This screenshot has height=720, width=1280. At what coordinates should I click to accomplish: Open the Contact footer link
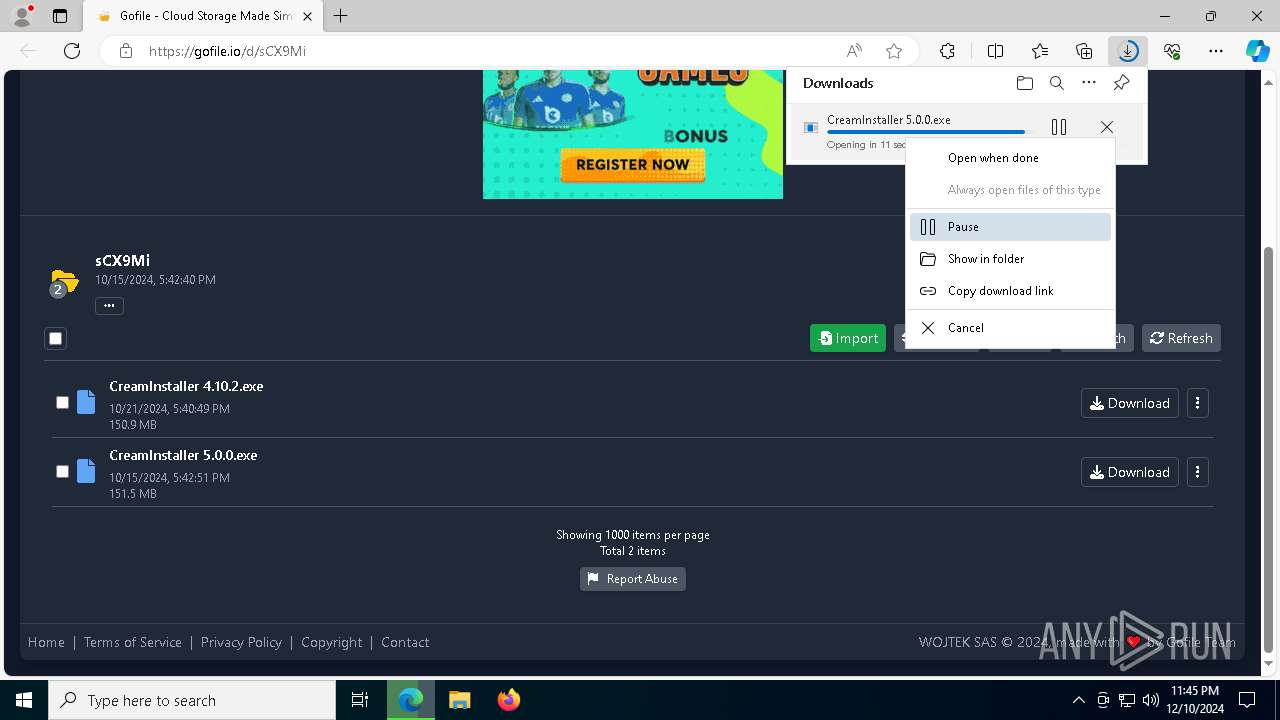405,642
